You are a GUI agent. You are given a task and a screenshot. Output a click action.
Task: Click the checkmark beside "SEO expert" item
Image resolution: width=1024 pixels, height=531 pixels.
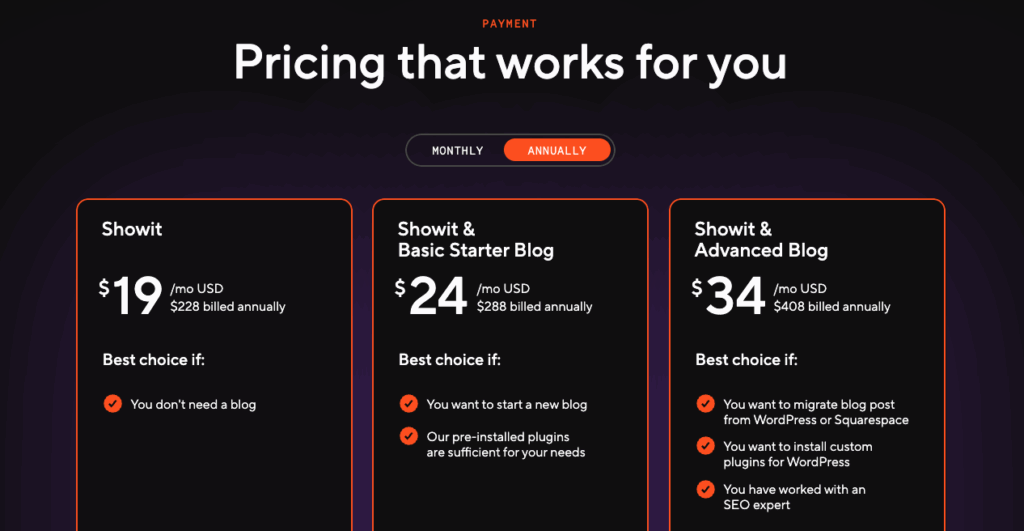click(x=706, y=489)
